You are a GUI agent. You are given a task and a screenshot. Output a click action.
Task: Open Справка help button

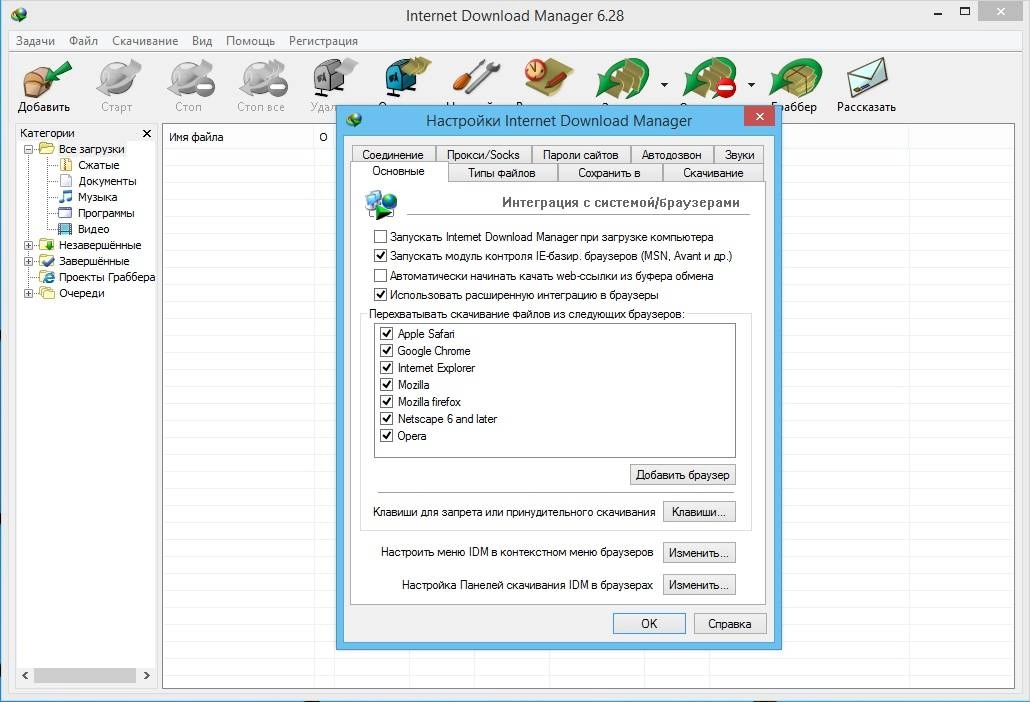coord(730,623)
